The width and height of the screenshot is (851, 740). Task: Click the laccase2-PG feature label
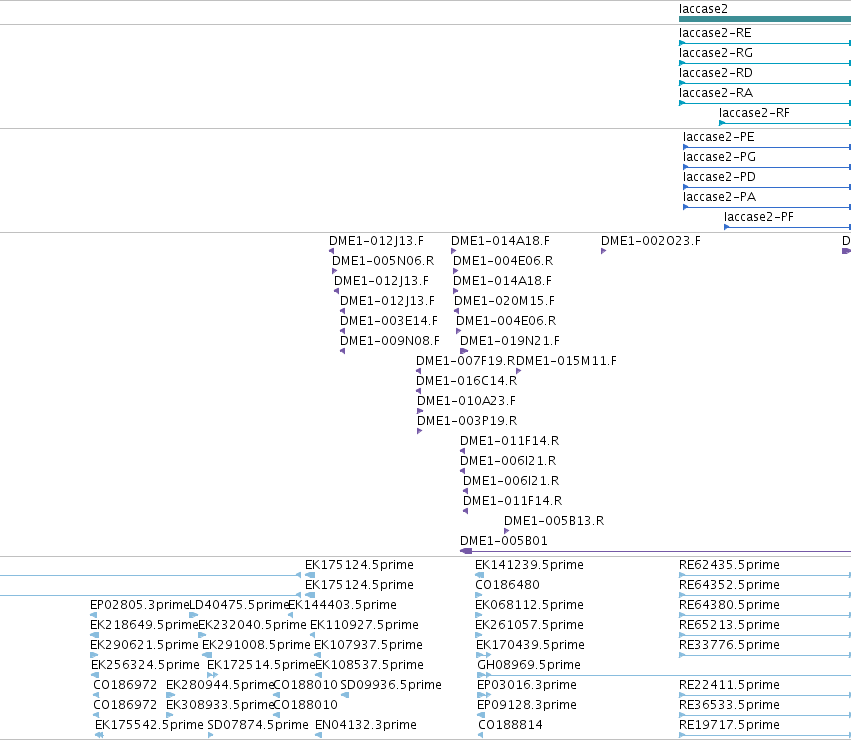pos(719,157)
